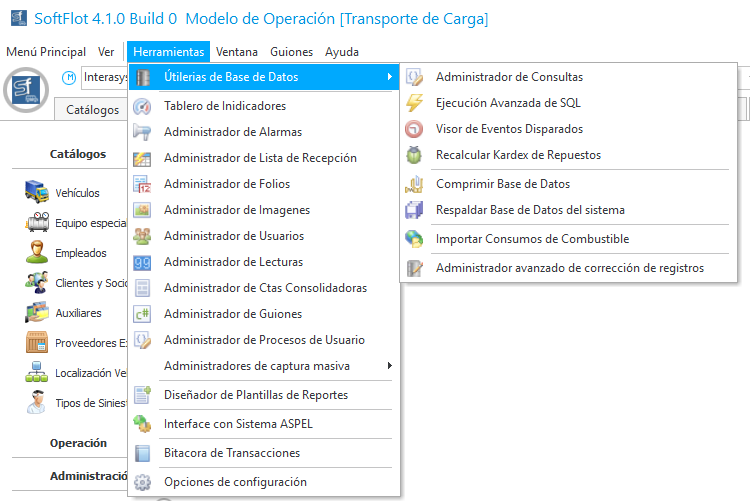Viewport: 750px width, 501px height.
Task: Expand the Útilerias de Base de Datos submenu arrow
Action: pyautogui.click(x=388, y=77)
